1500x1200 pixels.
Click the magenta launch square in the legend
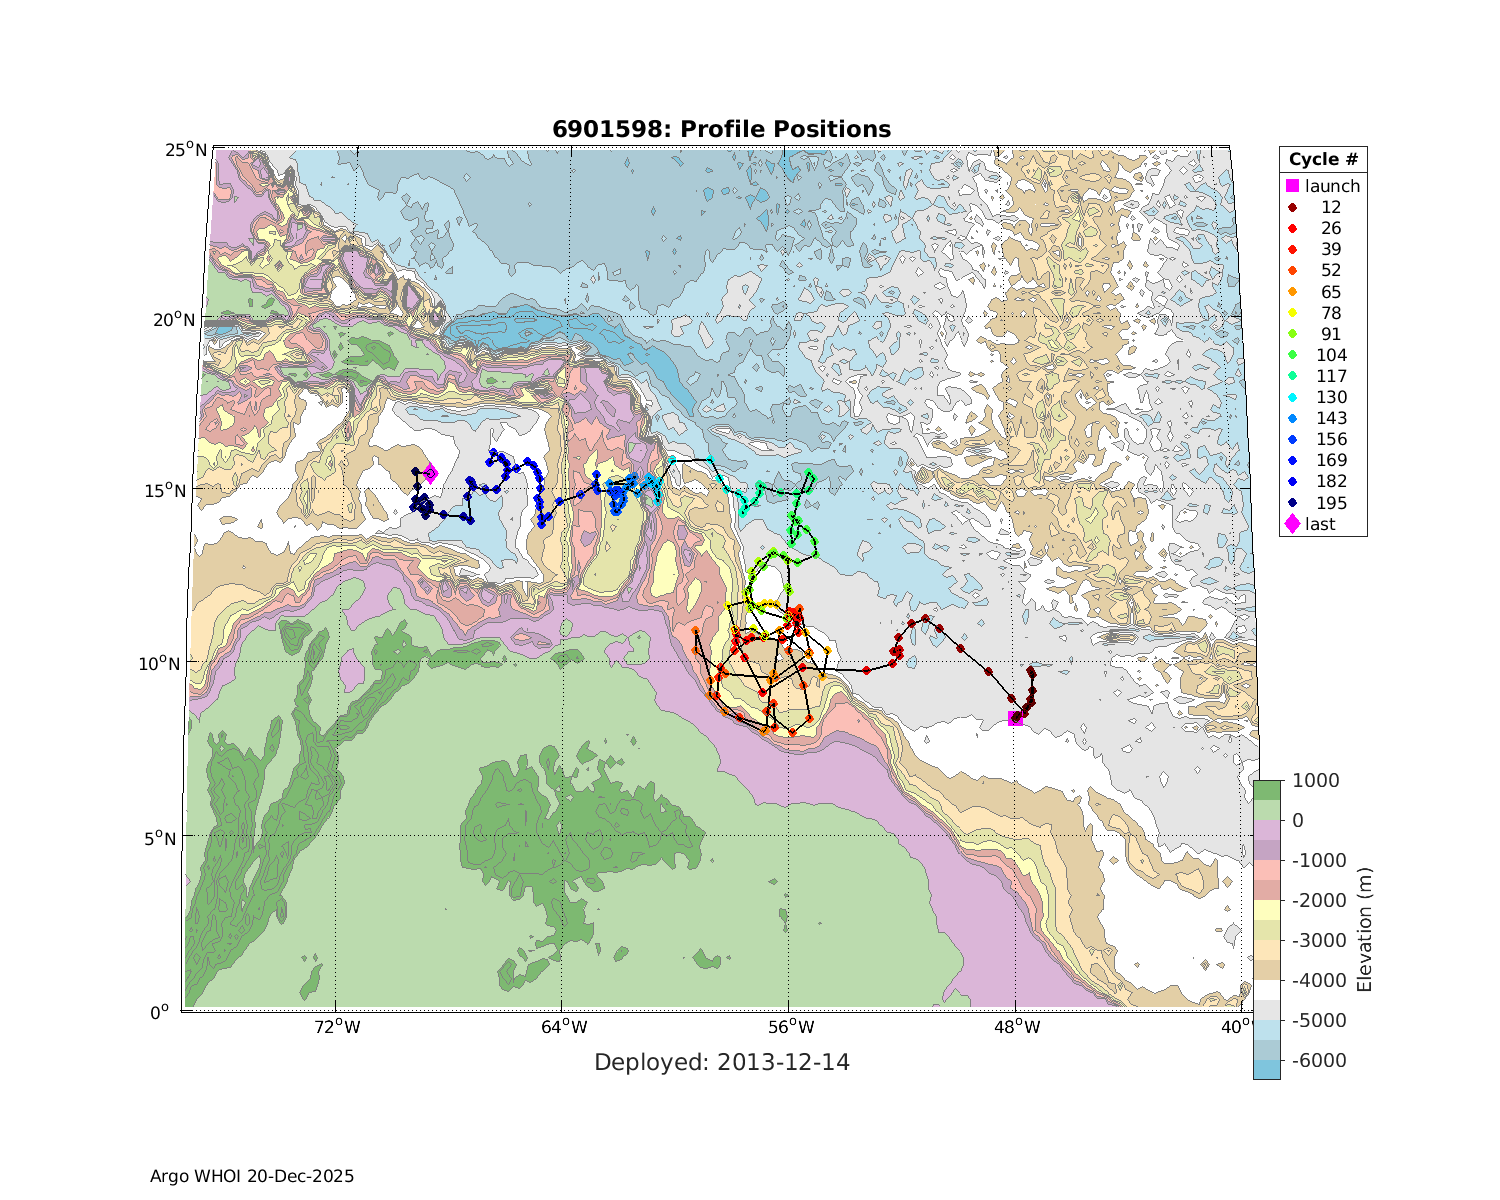tap(1292, 186)
